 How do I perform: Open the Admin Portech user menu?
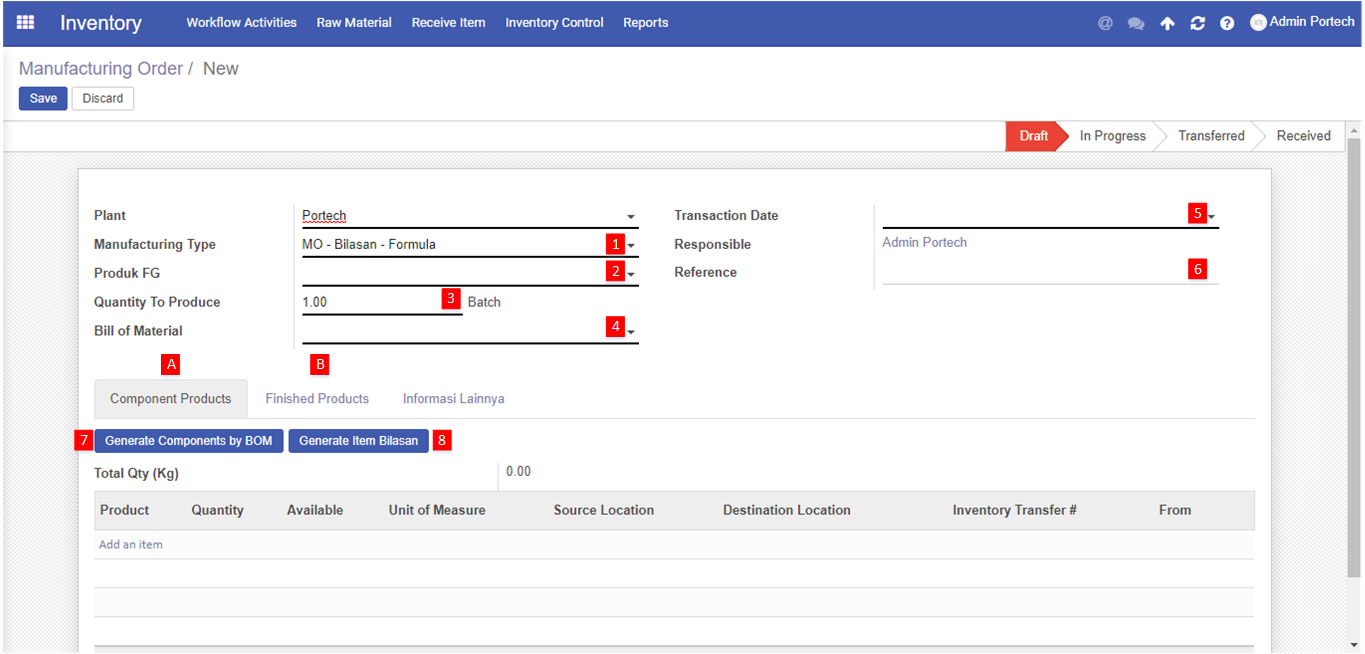click(1302, 22)
